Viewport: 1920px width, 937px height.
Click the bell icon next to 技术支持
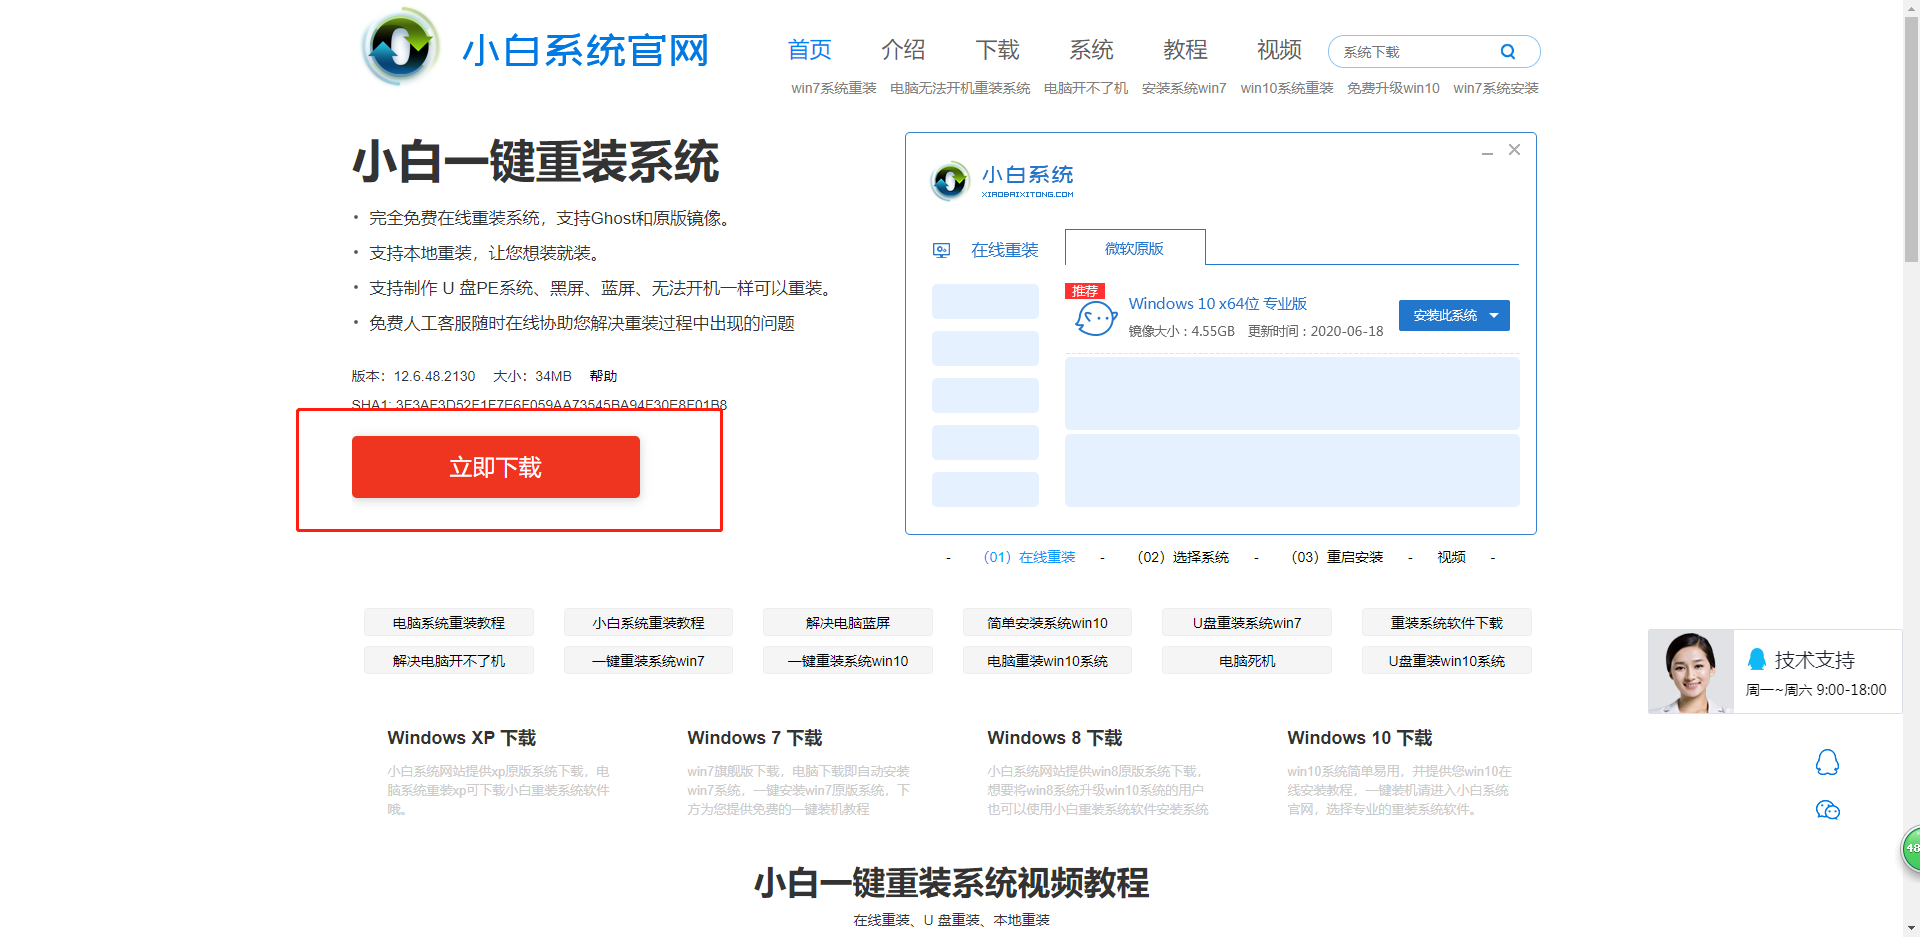(1758, 657)
